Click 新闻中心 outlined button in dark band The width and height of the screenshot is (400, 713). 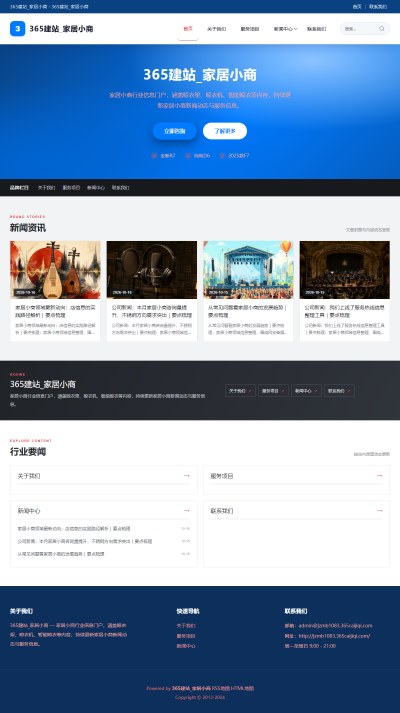tap(306, 391)
